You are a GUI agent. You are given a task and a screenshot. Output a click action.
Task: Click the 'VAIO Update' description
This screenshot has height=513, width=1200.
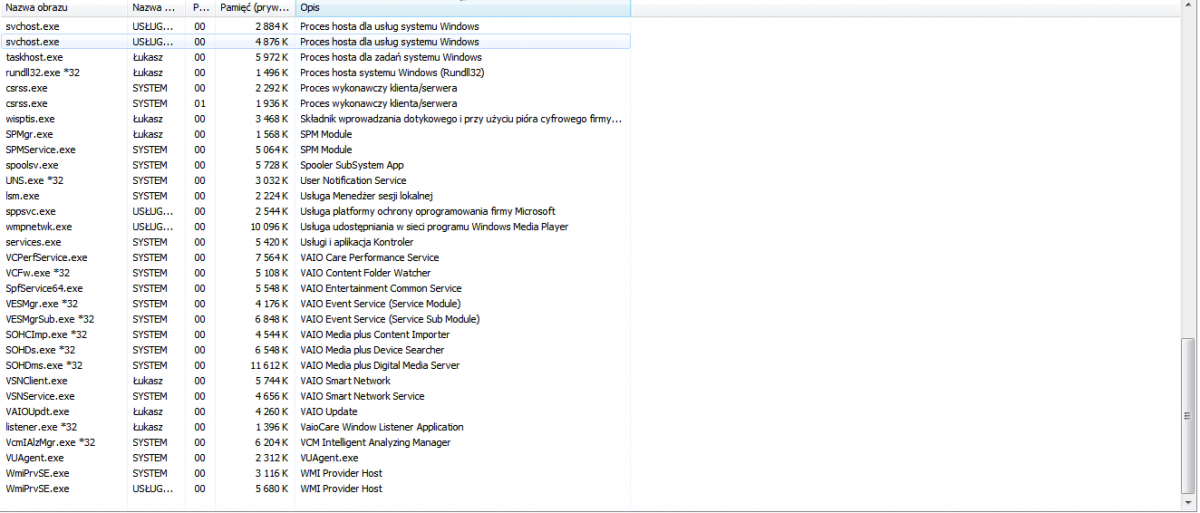point(328,411)
